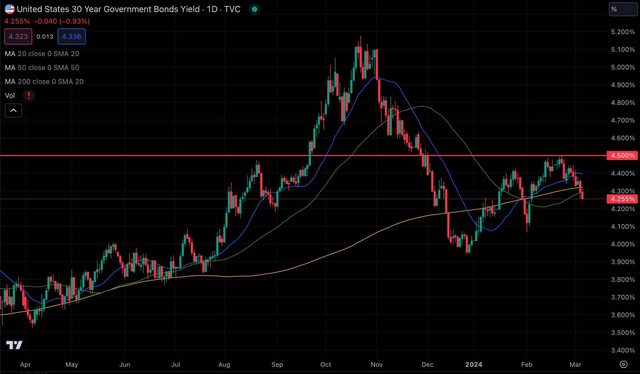Select the MA 20 close indicator legend
The image size is (640, 374).
click(x=42, y=53)
